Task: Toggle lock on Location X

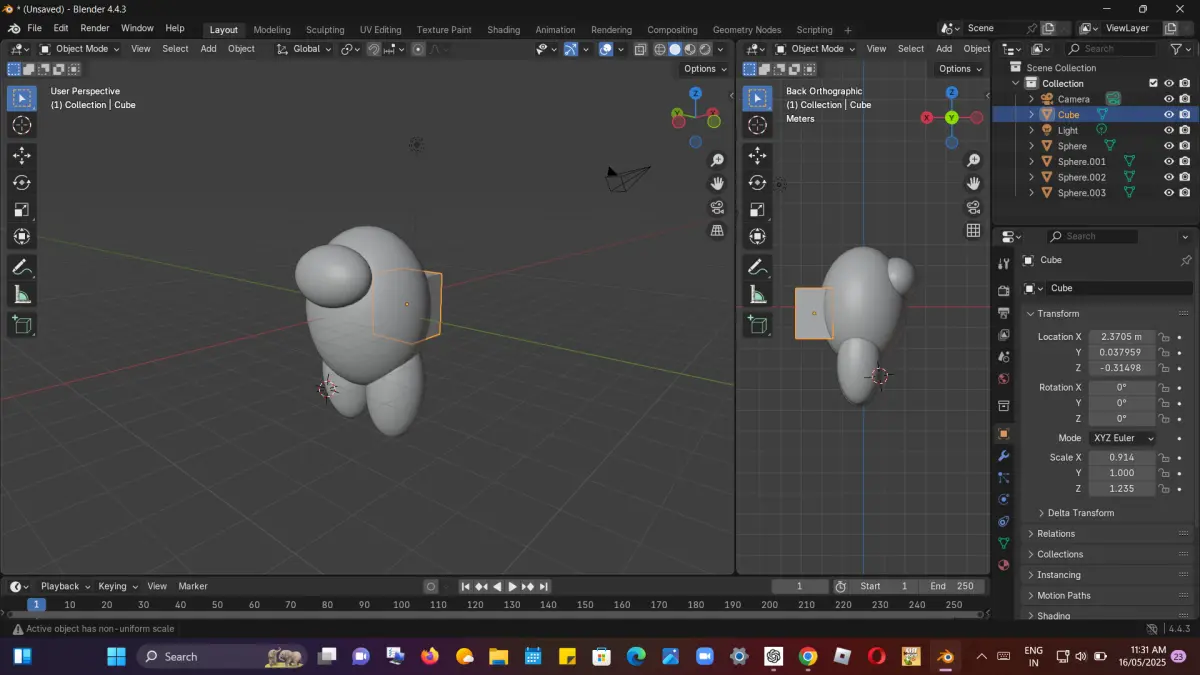Action: (x=1164, y=337)
